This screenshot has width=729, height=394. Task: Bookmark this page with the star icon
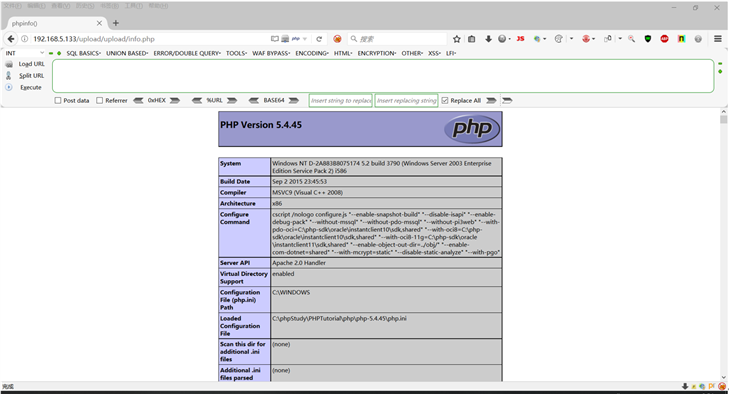point(457,39)
